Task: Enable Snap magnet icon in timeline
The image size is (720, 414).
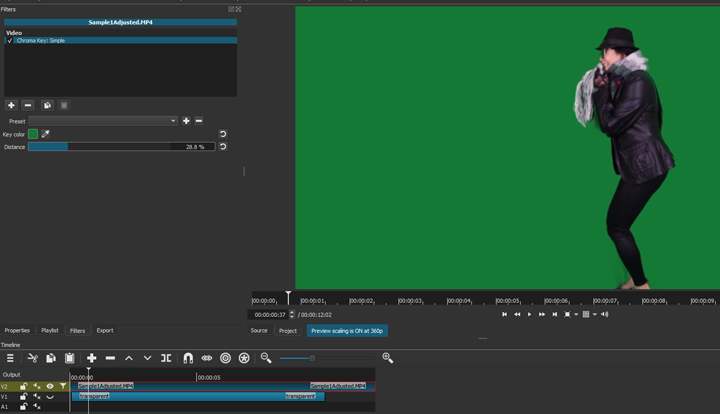Action: [187, 358]
